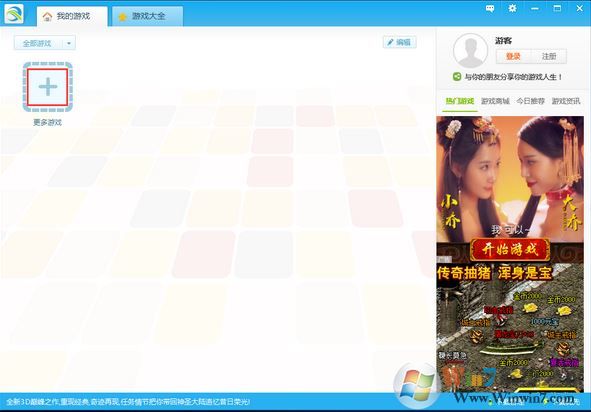Open the 与你的朋友分享你的游戏人生 link
591x412 pixels.
[x=513, y=77]
